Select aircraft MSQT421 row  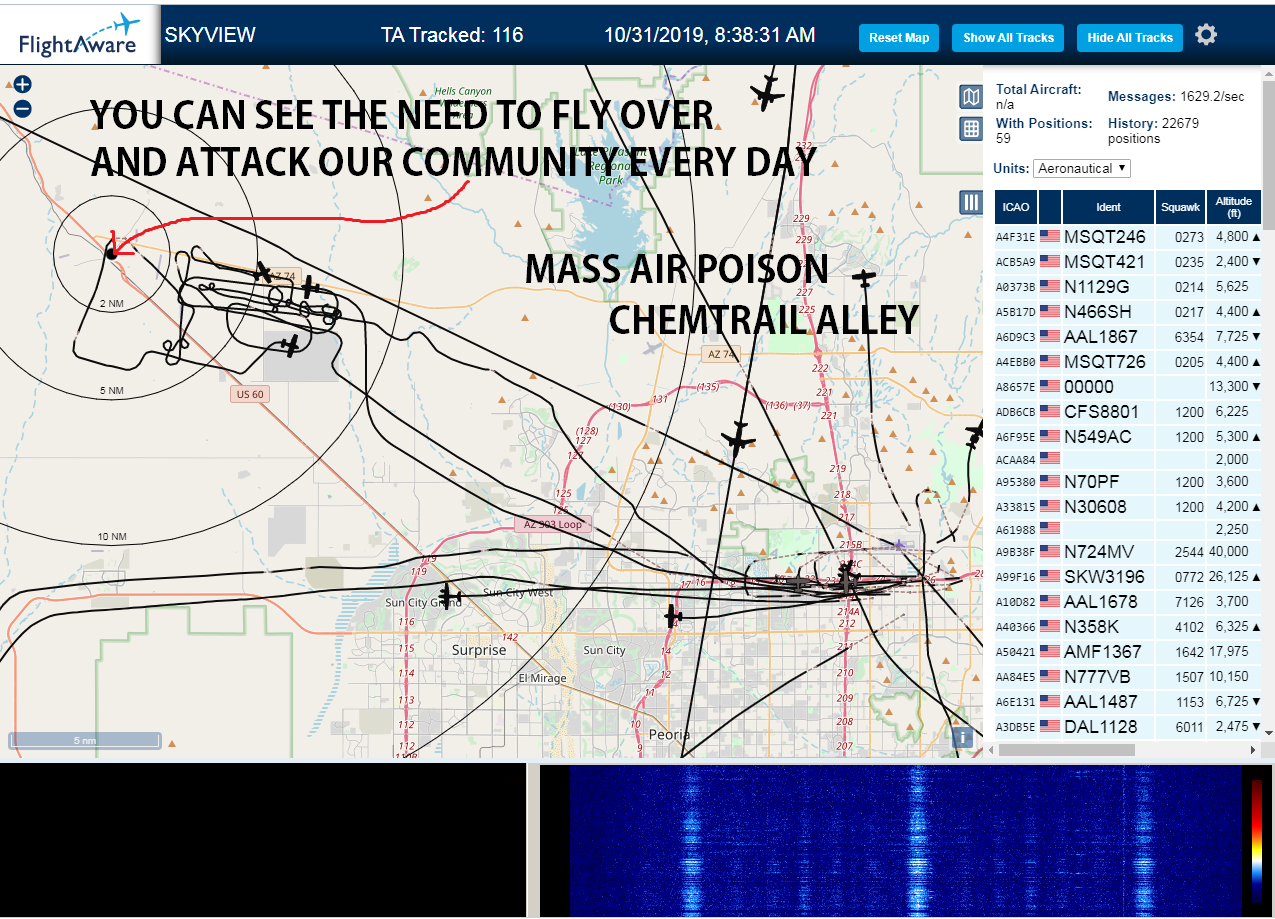[1128, 262]
